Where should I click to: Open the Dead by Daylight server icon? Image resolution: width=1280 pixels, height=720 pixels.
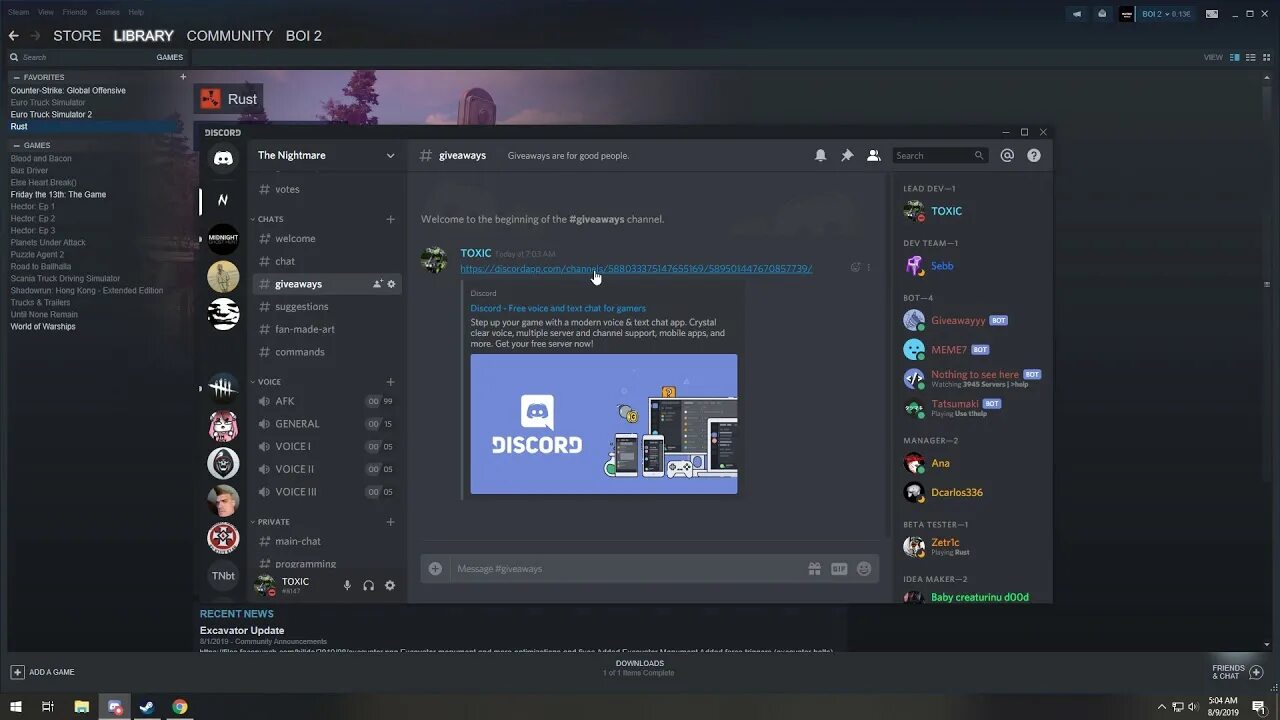point(223,388)
